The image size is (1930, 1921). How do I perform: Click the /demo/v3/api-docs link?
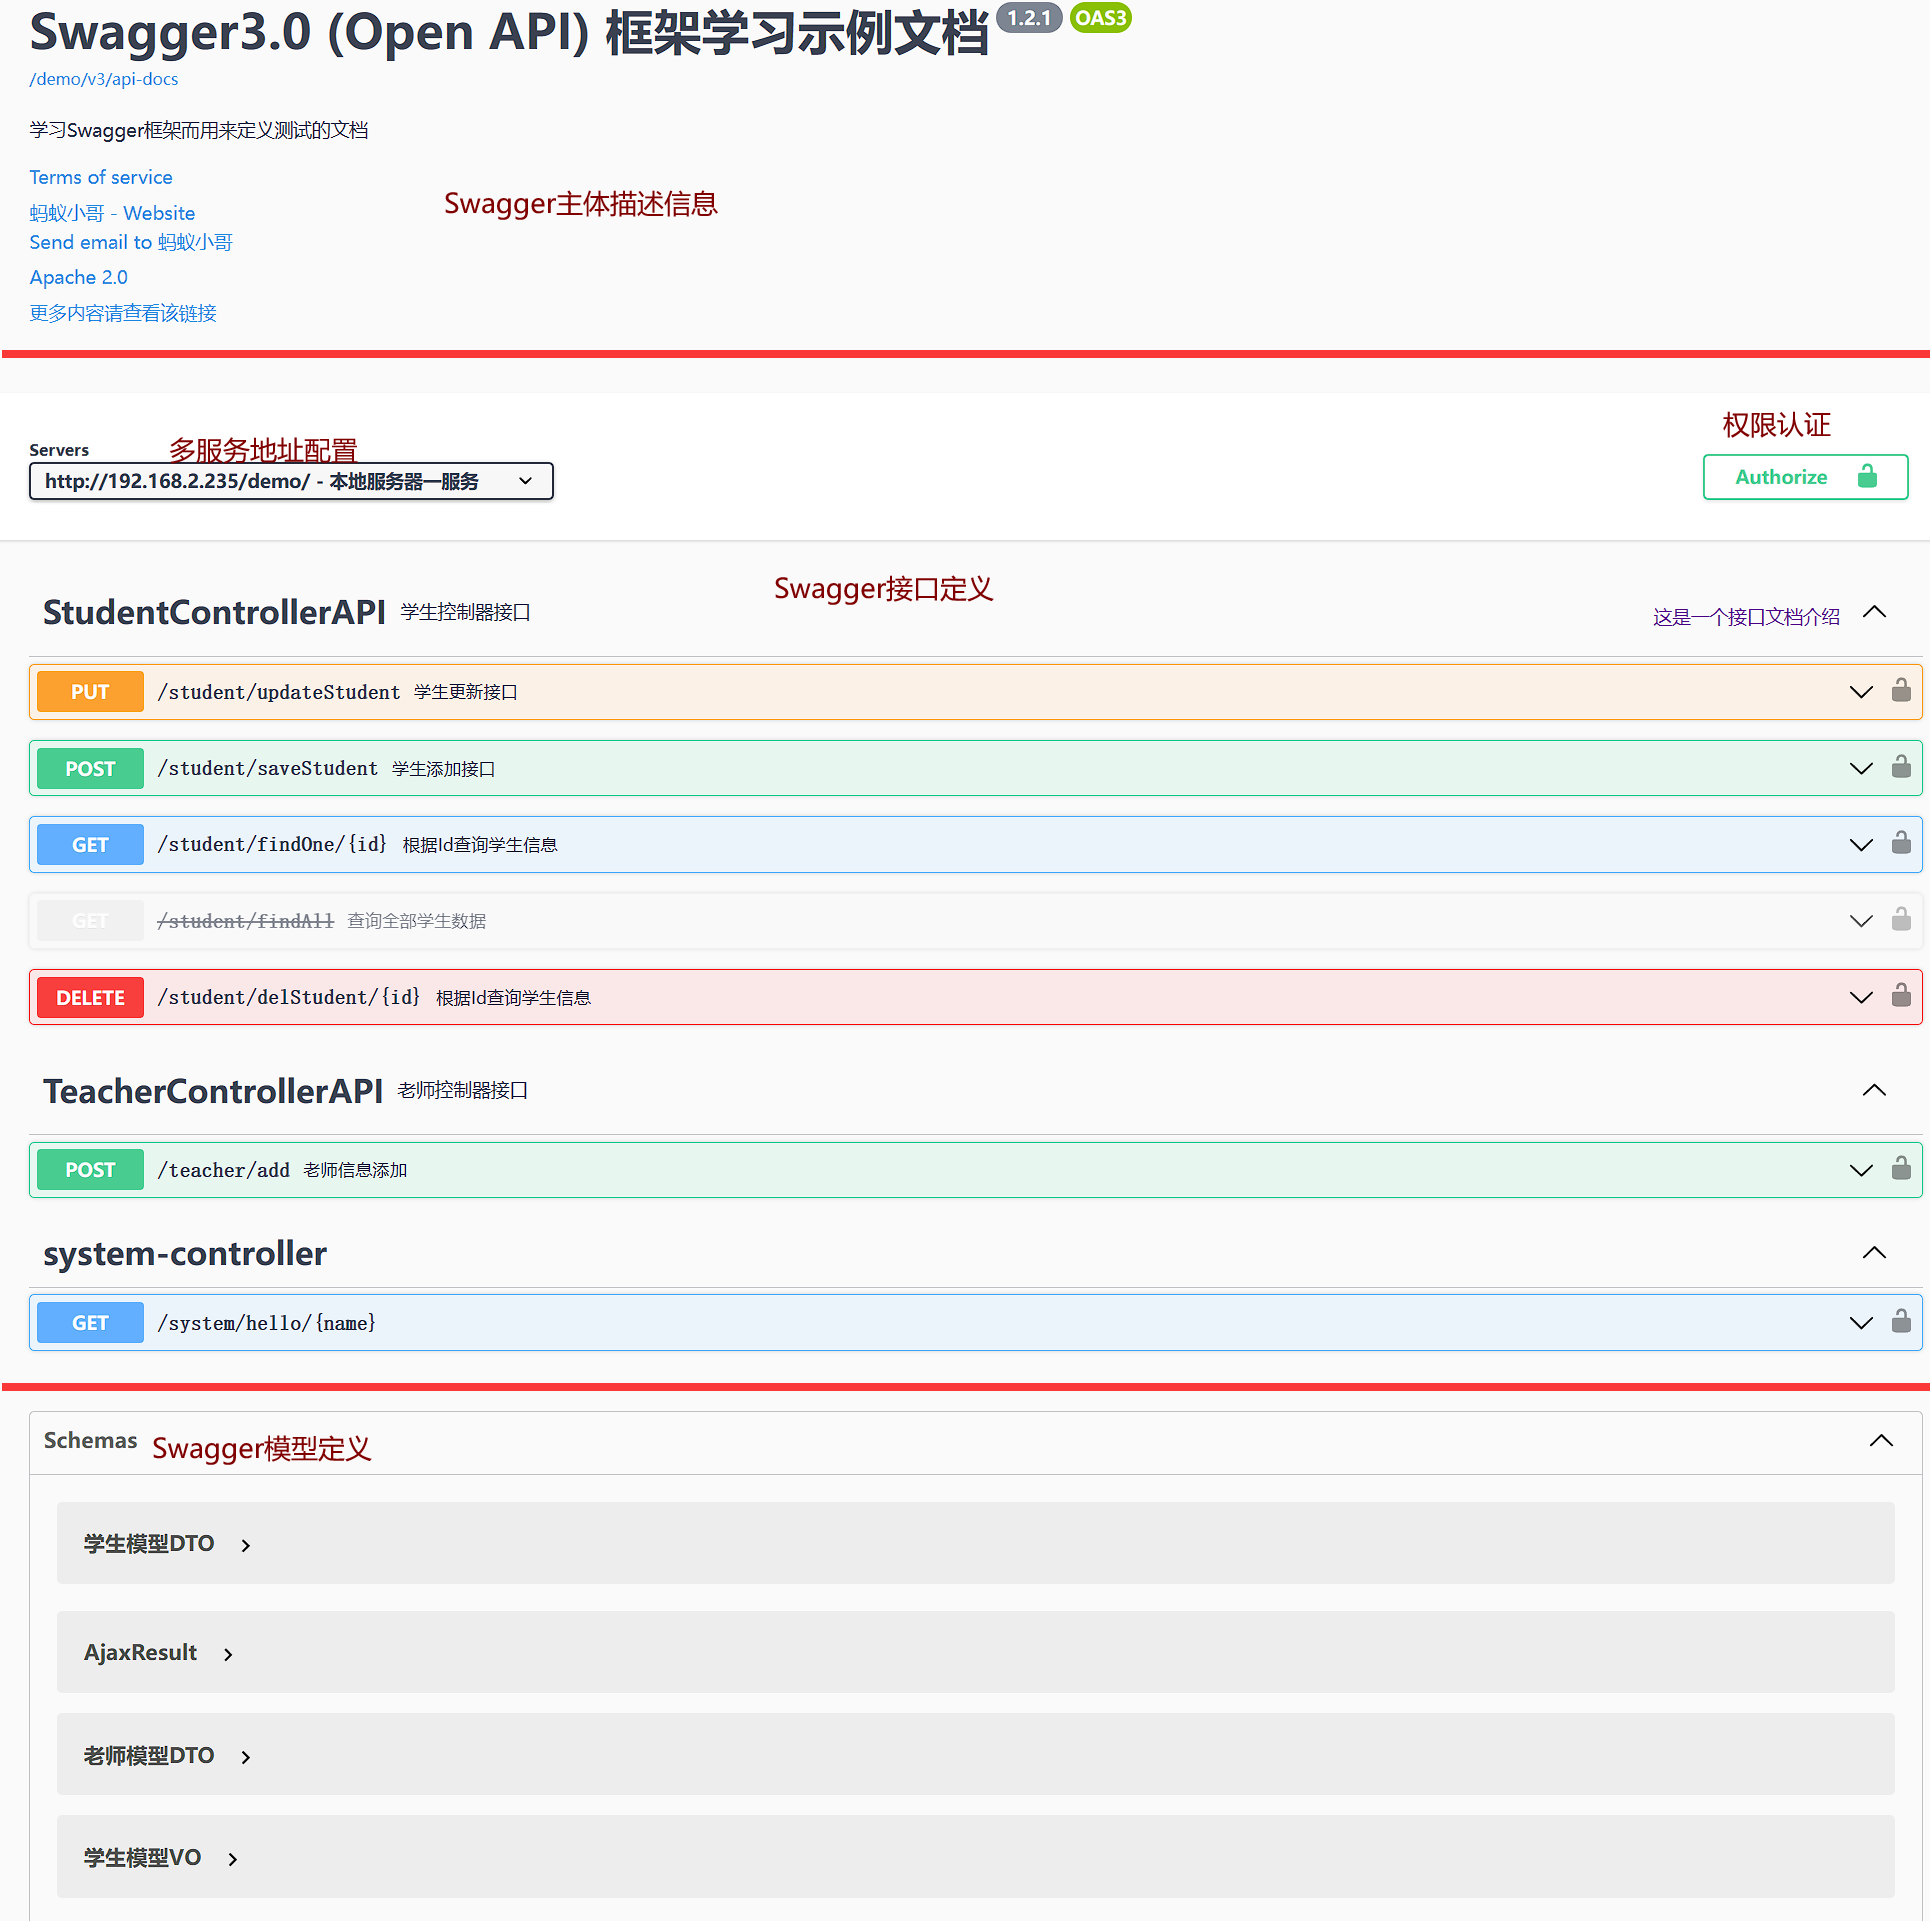(103, 79)
